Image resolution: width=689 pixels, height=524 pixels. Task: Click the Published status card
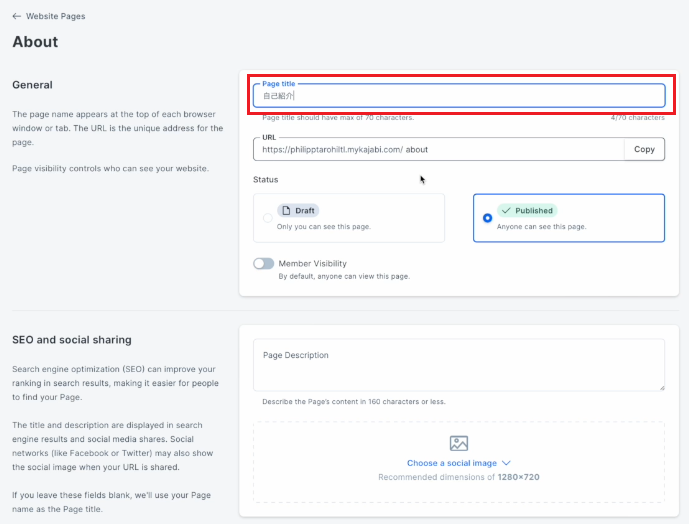pos(569,218)
